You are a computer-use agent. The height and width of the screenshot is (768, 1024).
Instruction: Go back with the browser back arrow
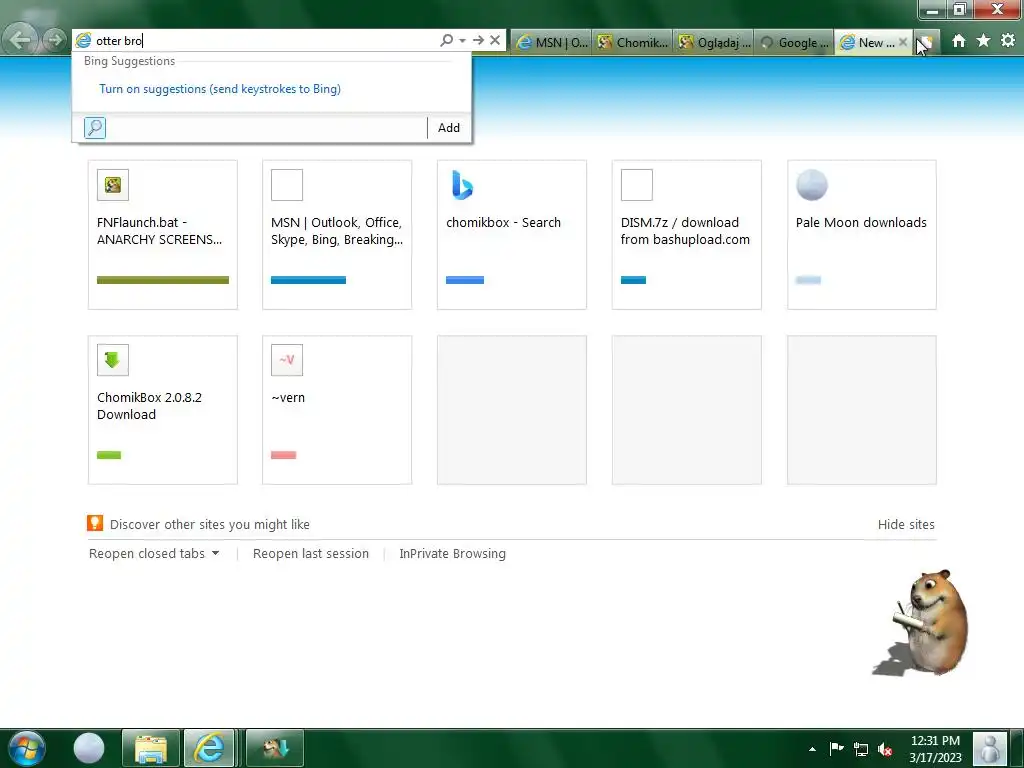point(20,40)
